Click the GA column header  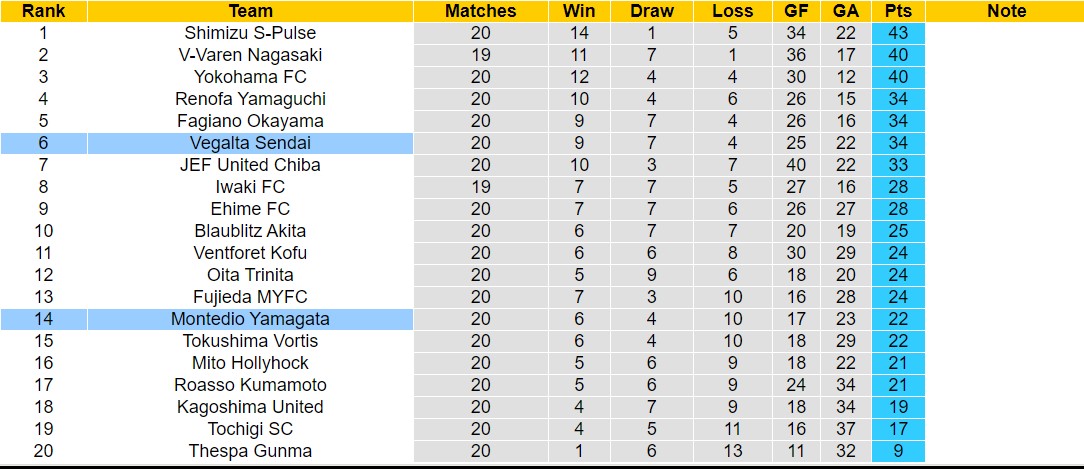point(843,11)
